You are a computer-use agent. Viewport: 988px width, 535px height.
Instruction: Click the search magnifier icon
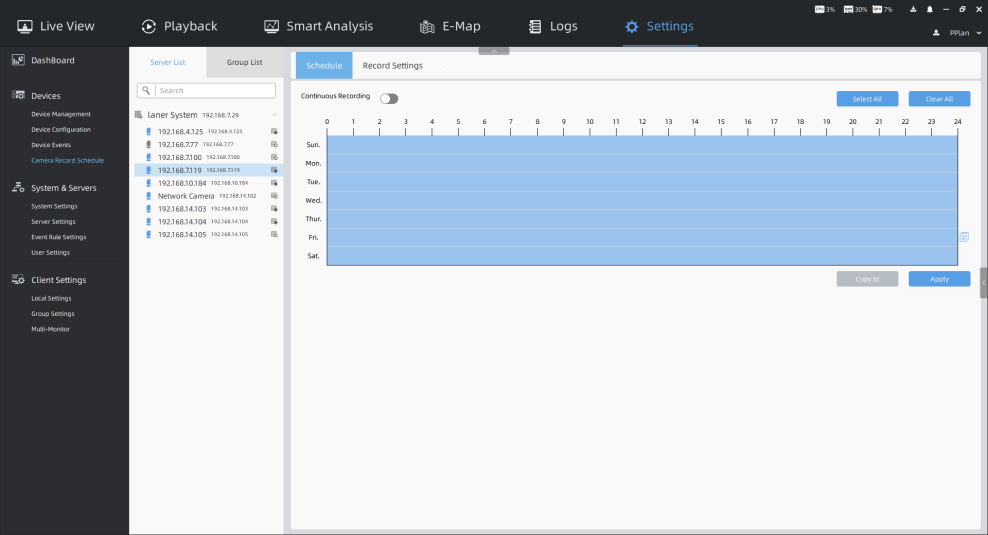pos(146,91)
